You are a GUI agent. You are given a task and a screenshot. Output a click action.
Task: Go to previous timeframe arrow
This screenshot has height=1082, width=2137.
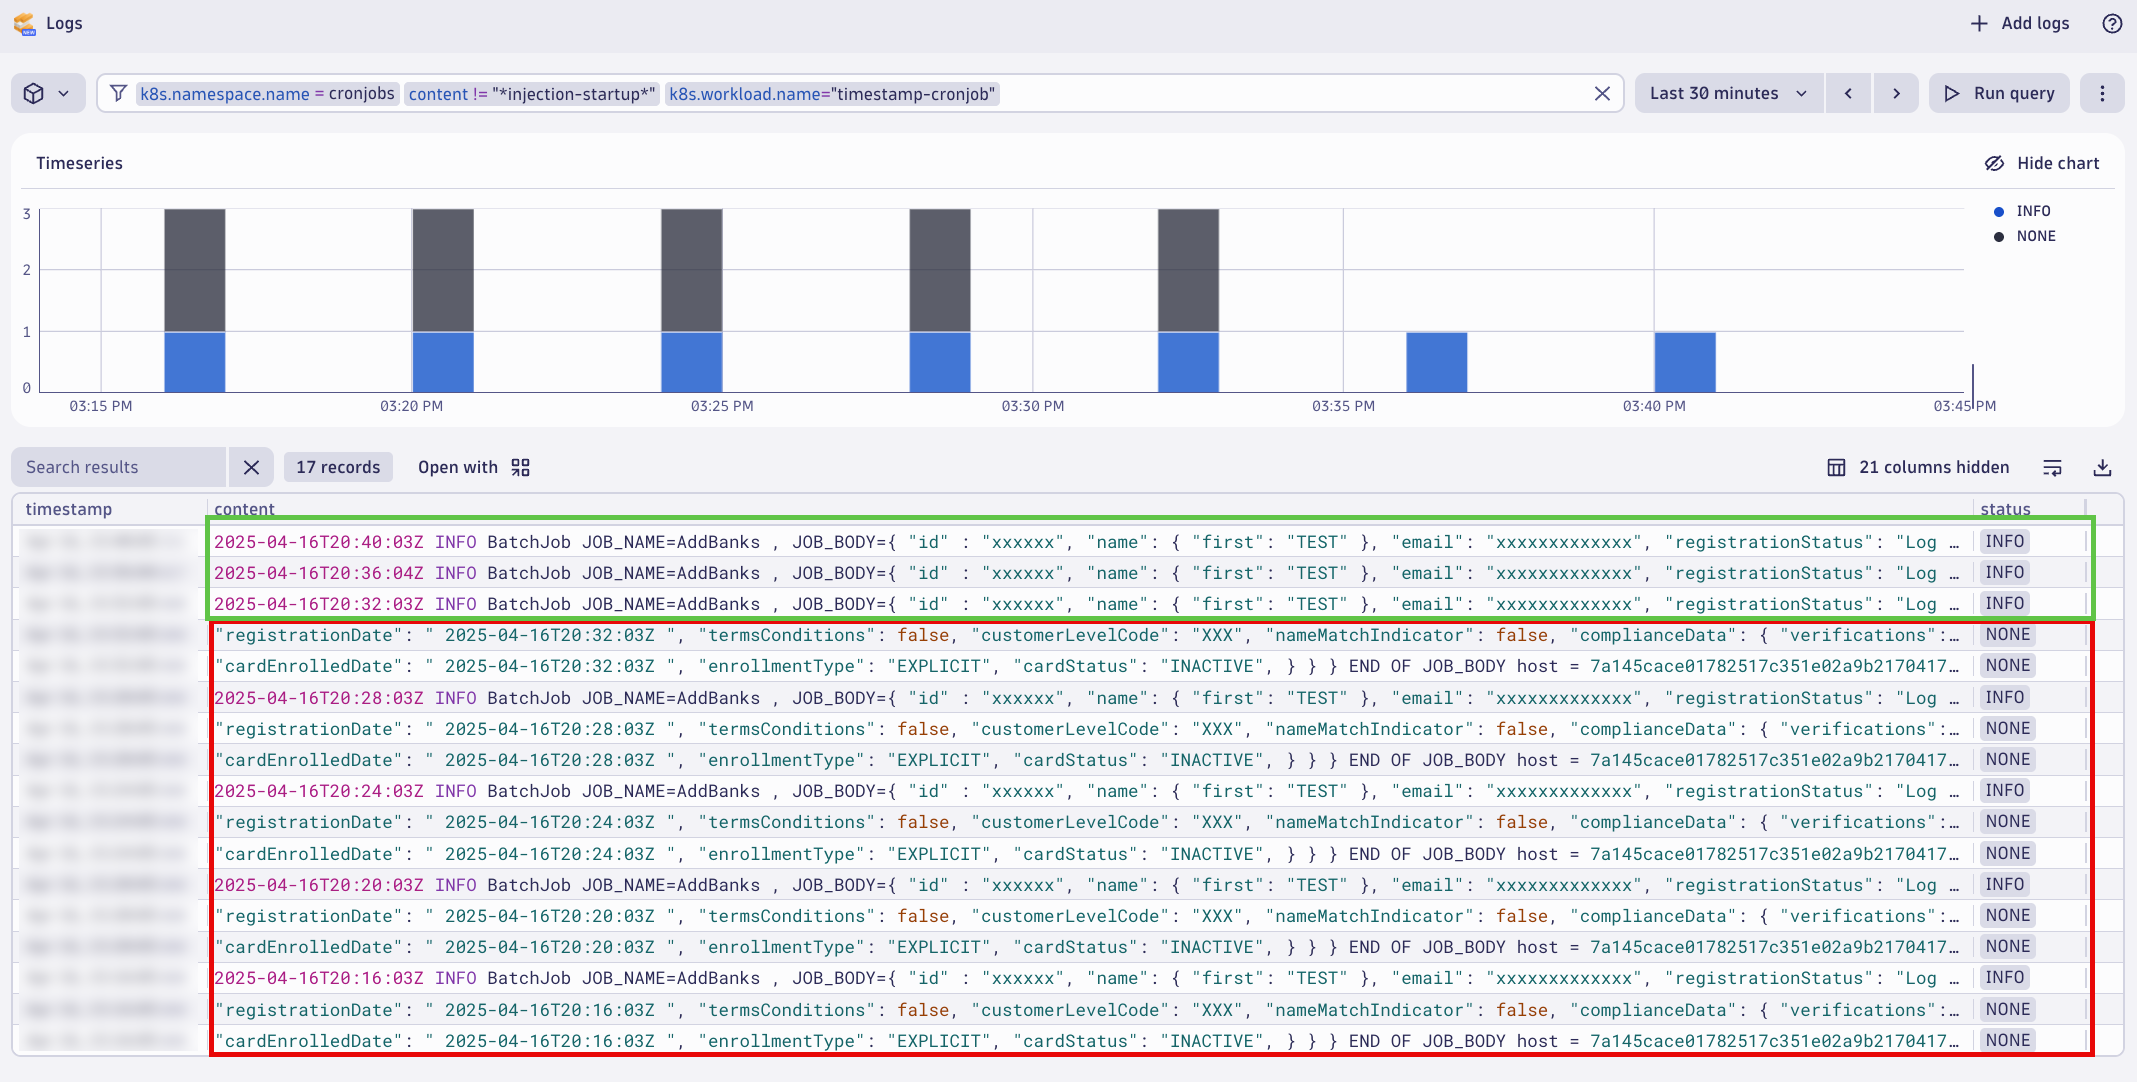coord(1848,93)
